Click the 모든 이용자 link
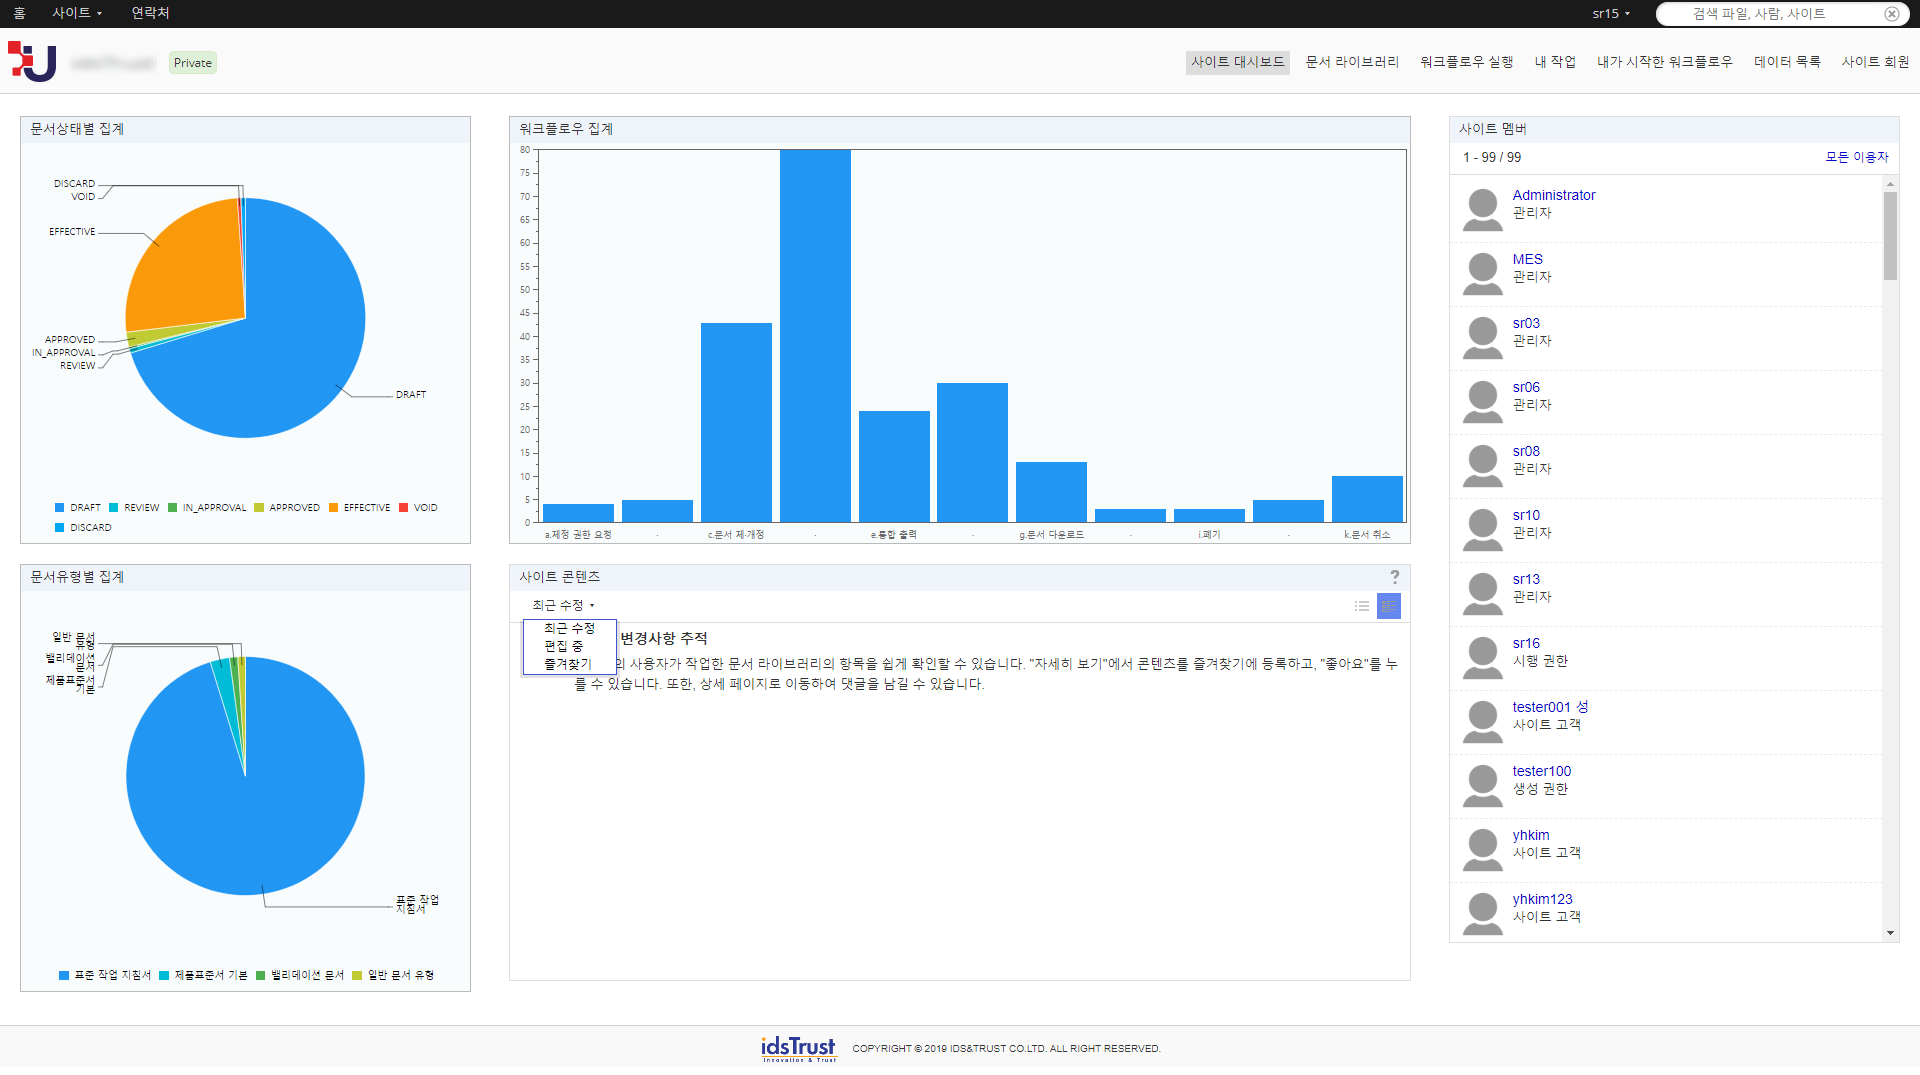This screenshot has height=1075, width=1920. tap(1856, 157)
